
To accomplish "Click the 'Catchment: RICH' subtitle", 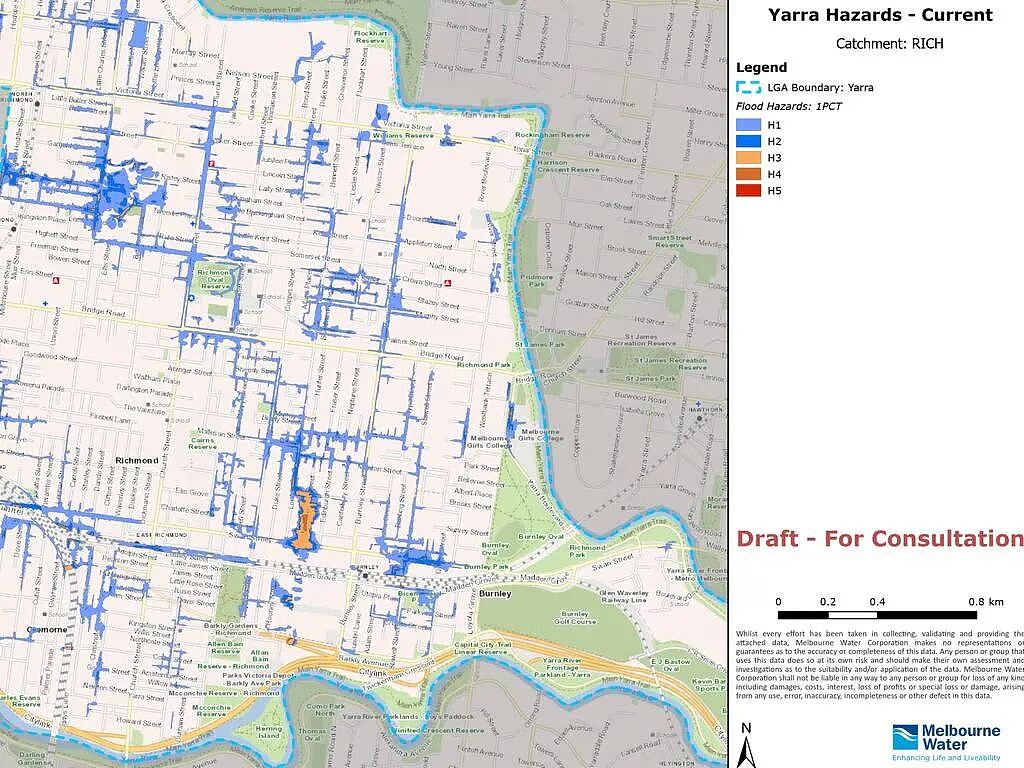I will pyautogui.click(x=889, y=44).
